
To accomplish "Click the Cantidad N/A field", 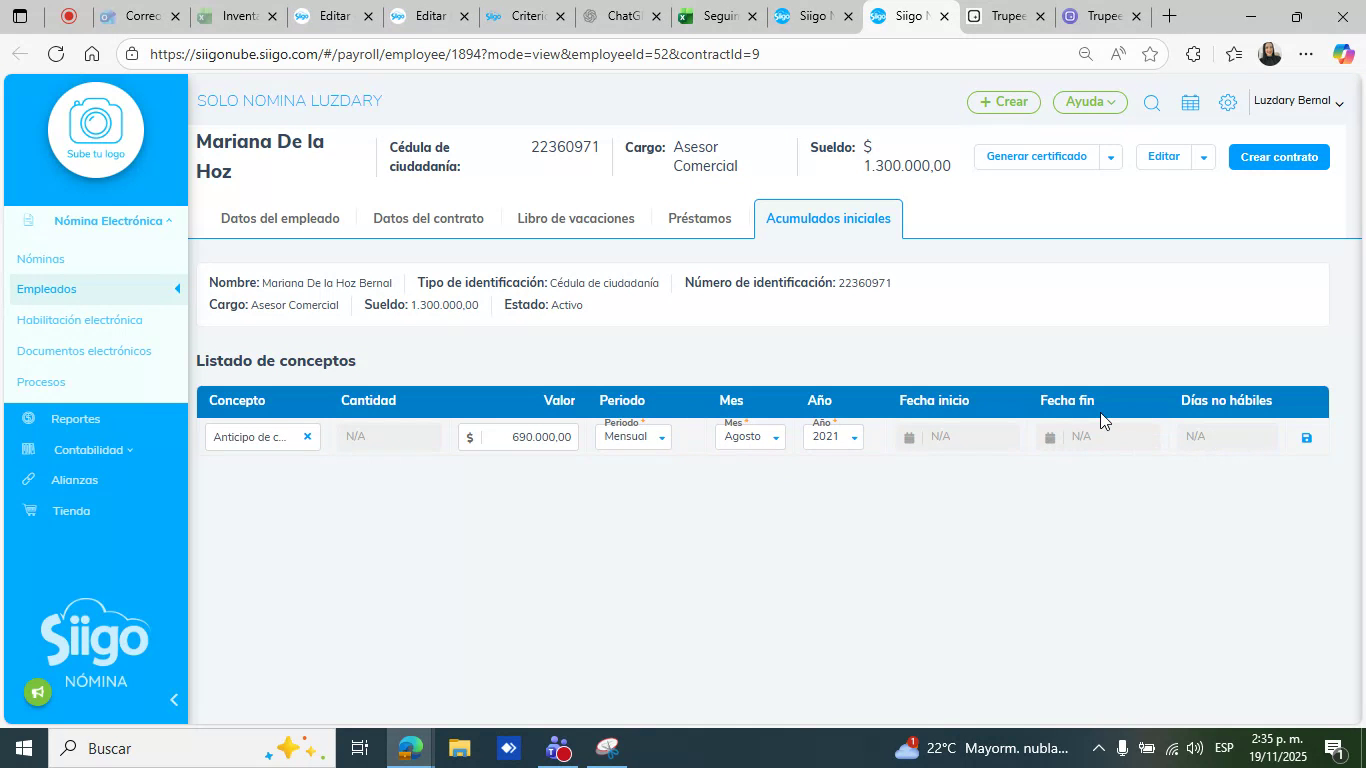I will pos(389,437).
